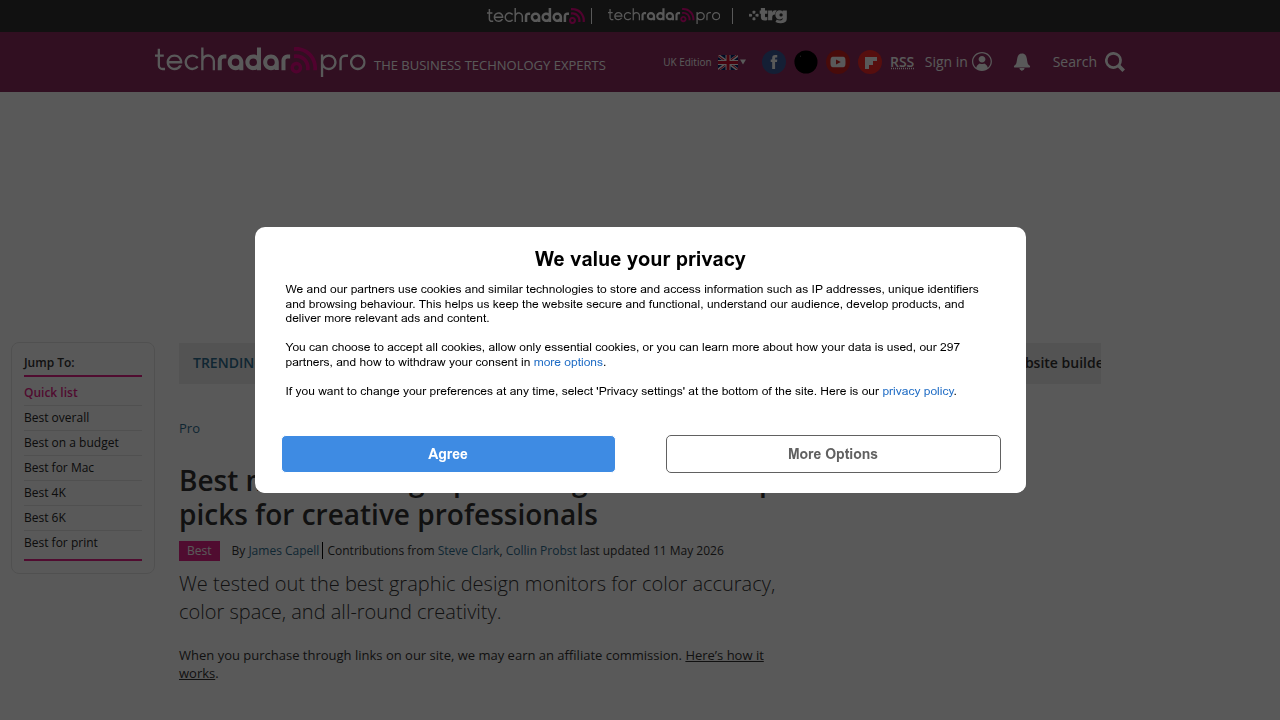
Task: Select Best 4K in Jump To list
Action: 45,492
